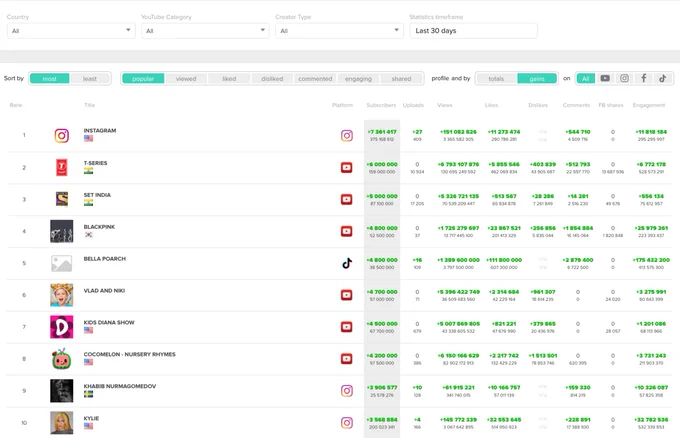Open the SET INDIA profile title
Viewport: 680px width, 438px height.
[97, 195]
